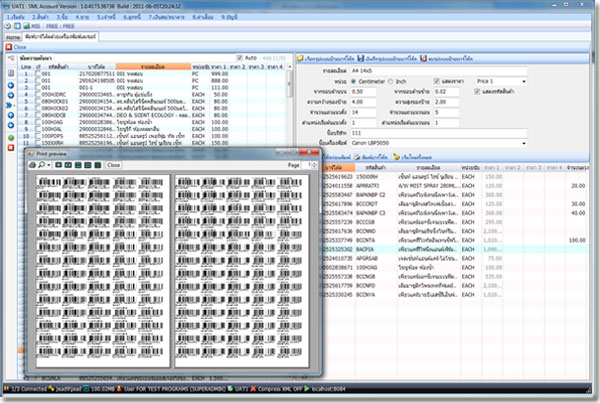The width and height of the screenshot is (600, 403).
Task: Select the Centimeter radio button
Action: (353, 82)
